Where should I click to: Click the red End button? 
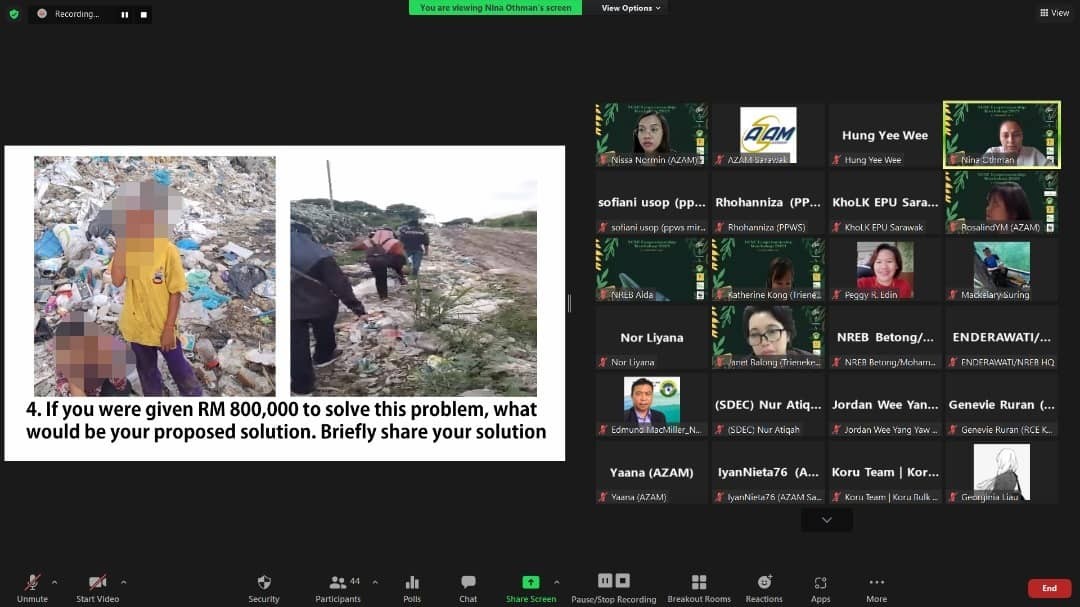(1048, 588)
